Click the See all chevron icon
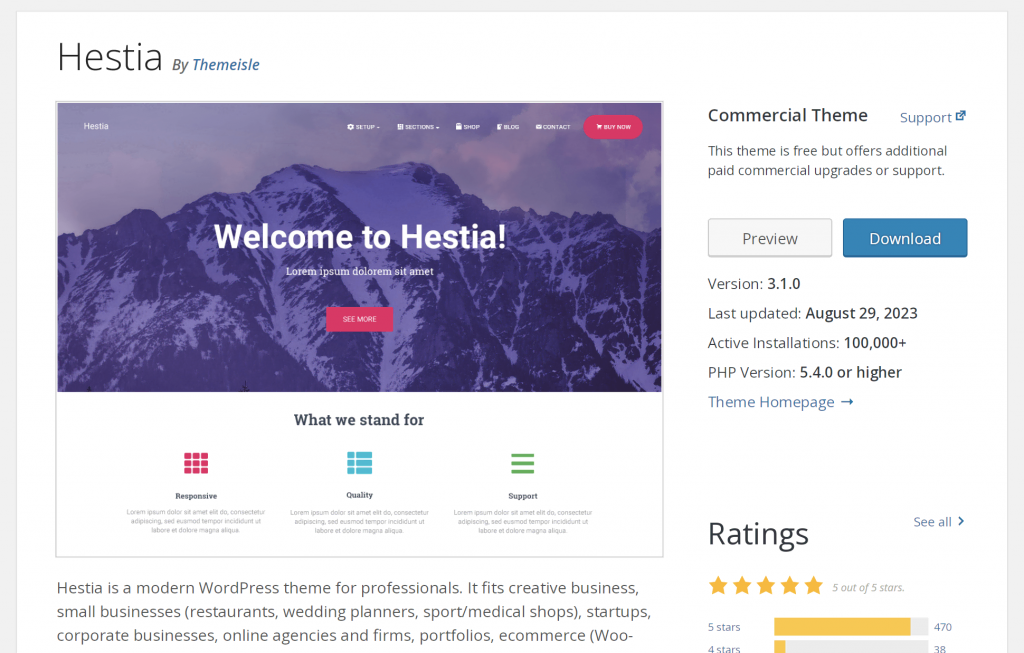 [x=961, y=521]
